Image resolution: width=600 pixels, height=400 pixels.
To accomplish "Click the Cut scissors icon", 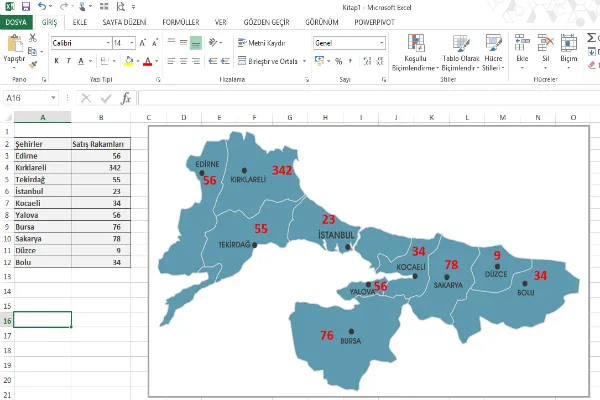I will tap(33, 38).
